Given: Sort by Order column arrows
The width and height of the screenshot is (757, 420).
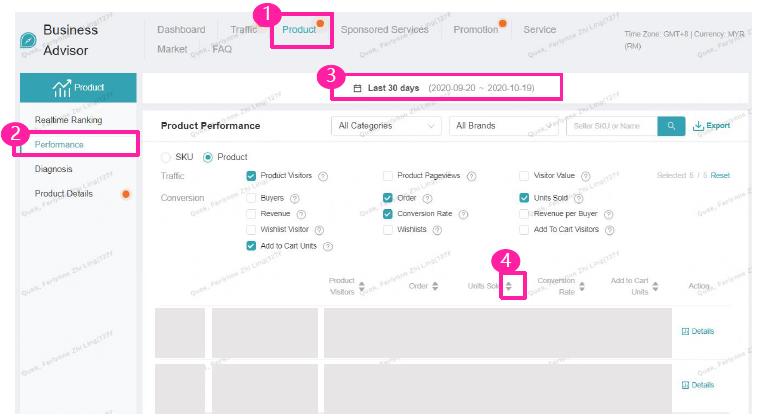Looking at the screenshot, I should tap(435, 286).
